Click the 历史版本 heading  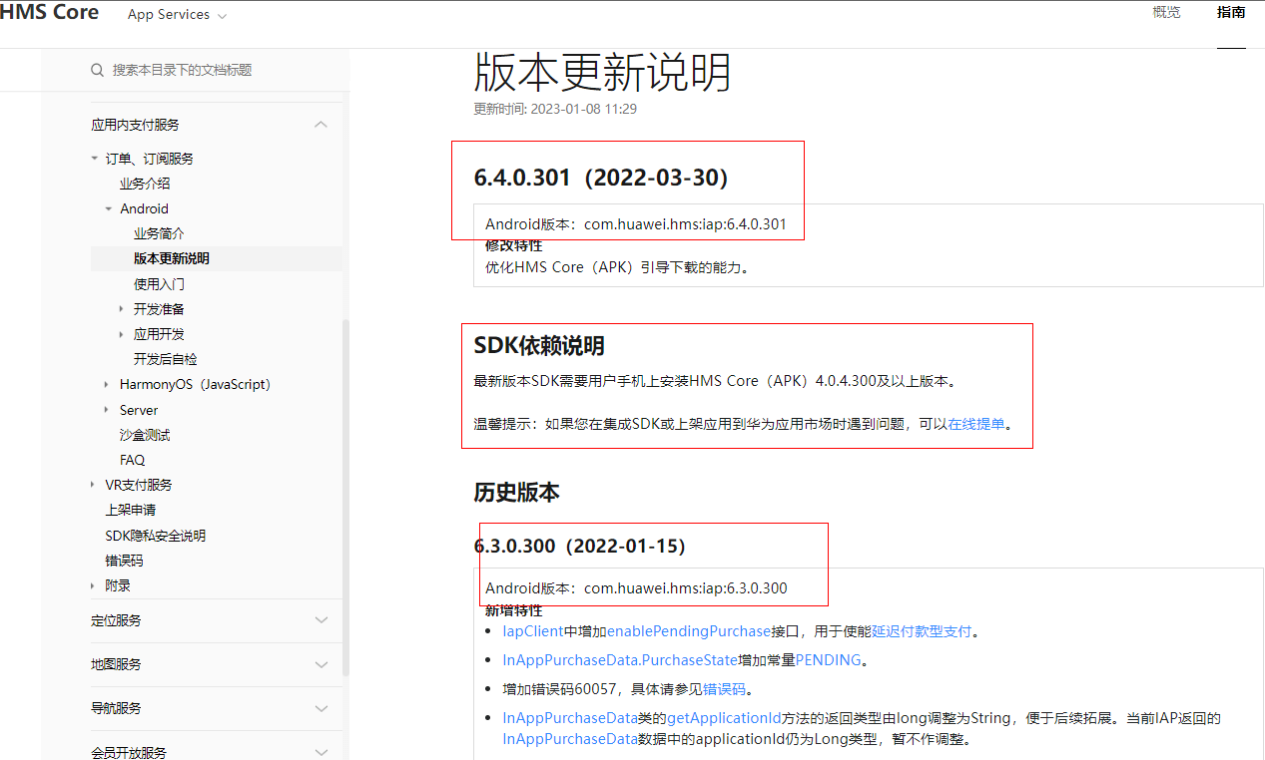[516, 492]
